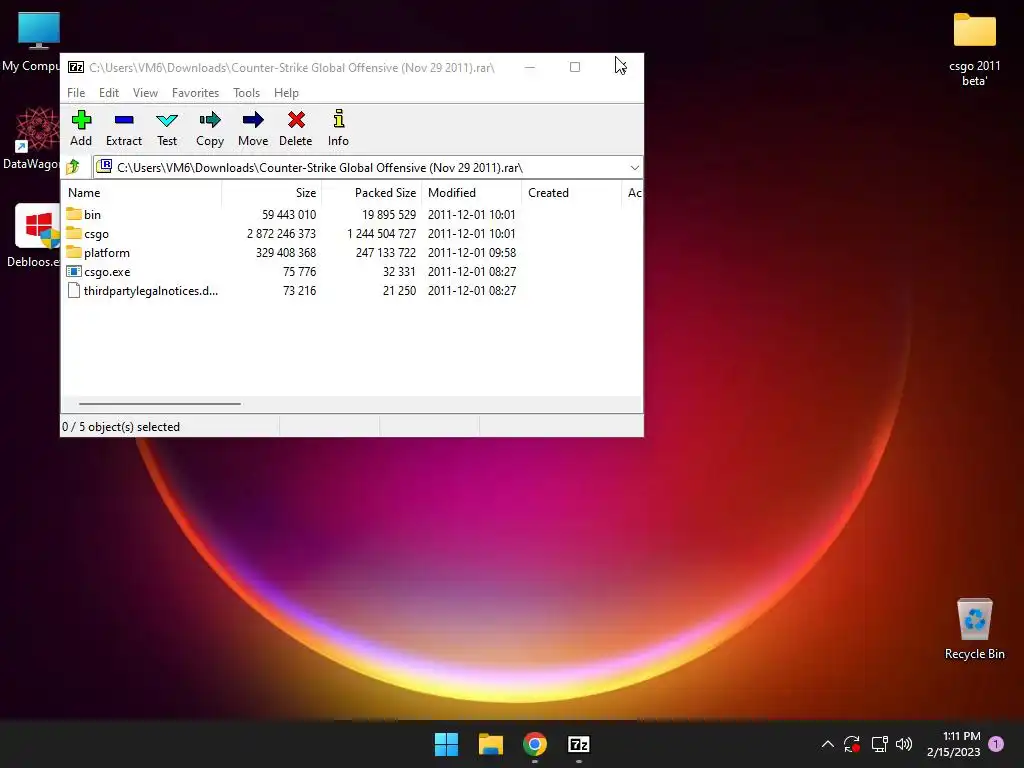This screenshot has height=768, width=1024.
Task: Open the network tray icon
Action: (879, 744)
